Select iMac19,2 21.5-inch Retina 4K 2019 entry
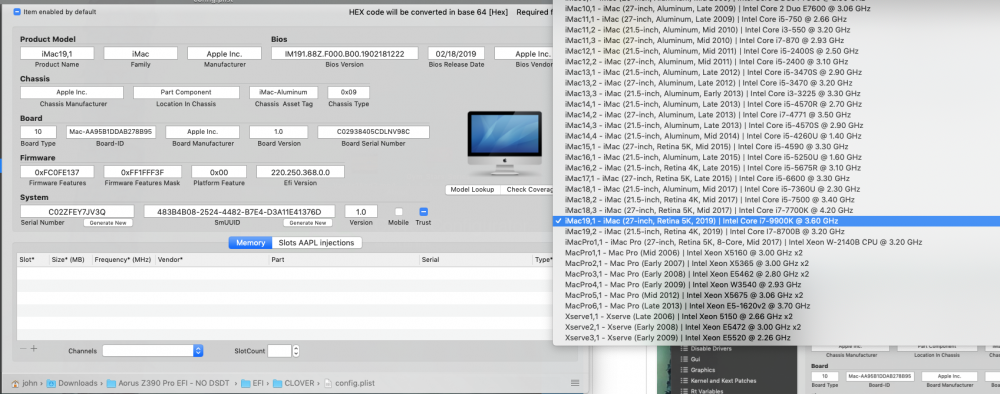This screenshot has height=394, width=1000. [776, 231]
